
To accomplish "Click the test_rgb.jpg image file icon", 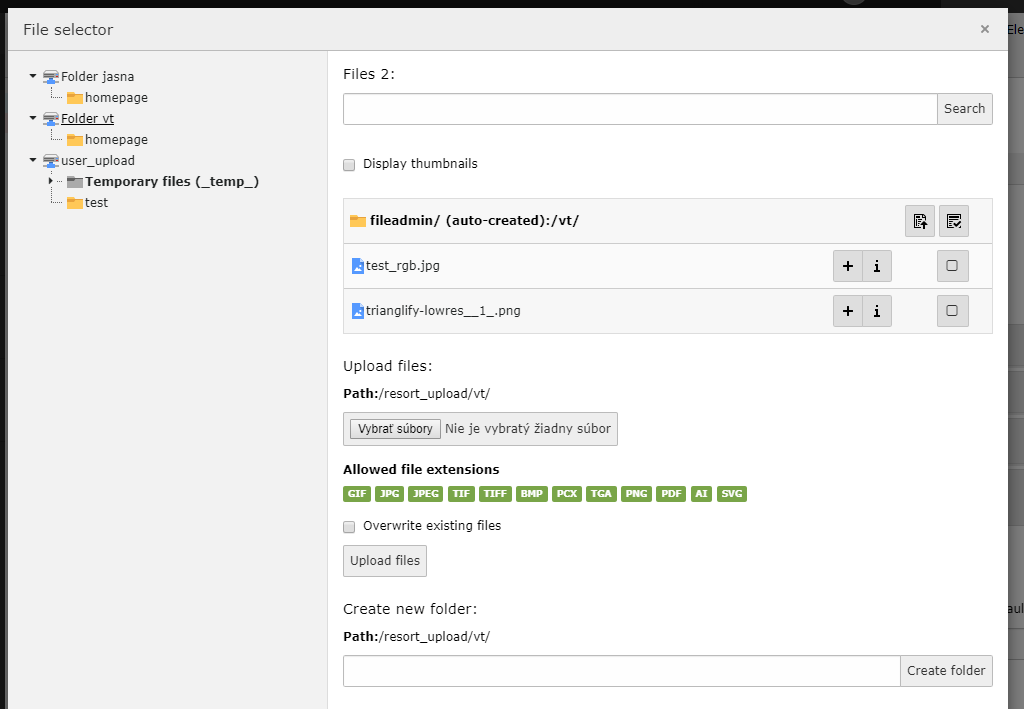I will [358, 266].
